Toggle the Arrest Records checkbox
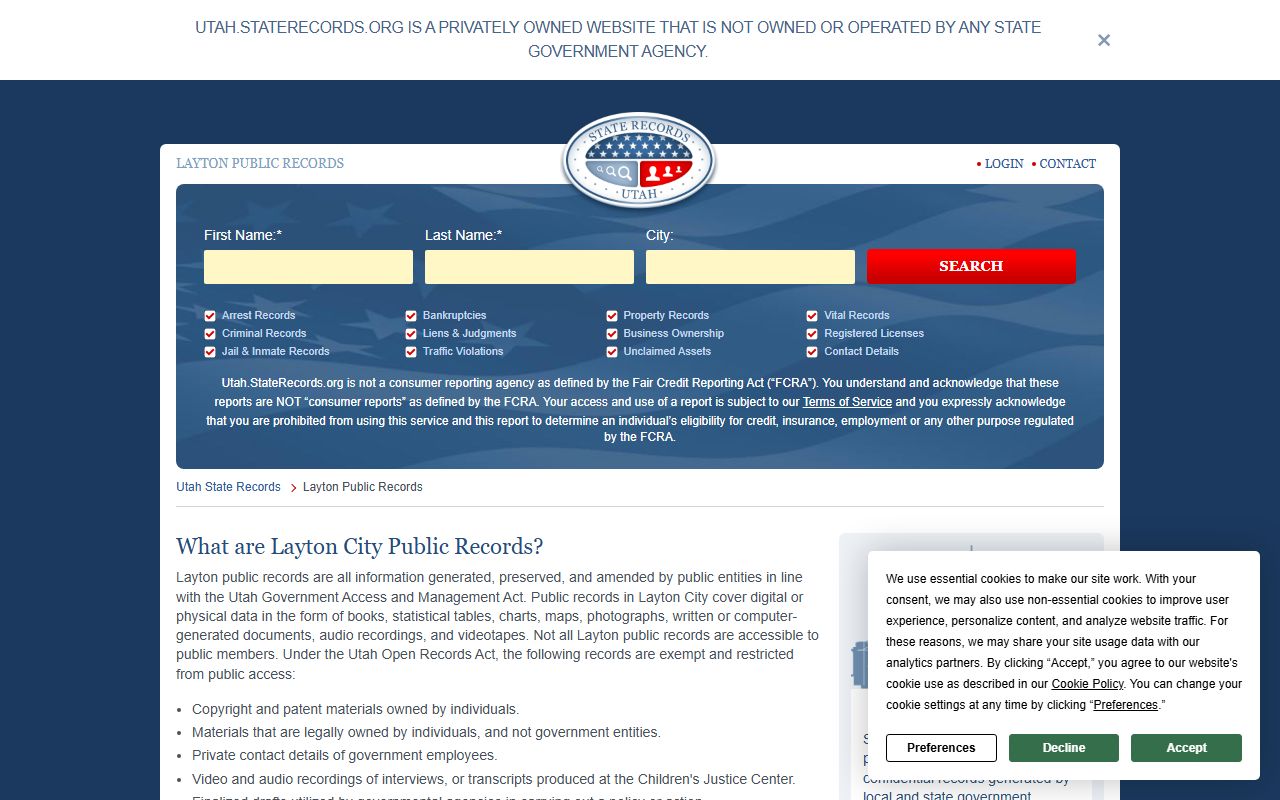 210,316
